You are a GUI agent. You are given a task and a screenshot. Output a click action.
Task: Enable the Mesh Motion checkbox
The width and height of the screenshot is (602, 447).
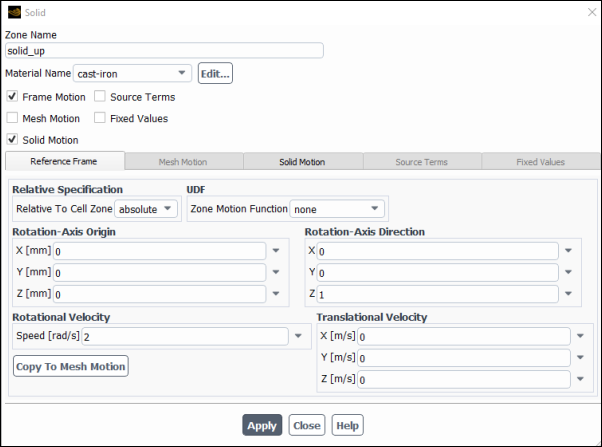(x=12, y=118)
